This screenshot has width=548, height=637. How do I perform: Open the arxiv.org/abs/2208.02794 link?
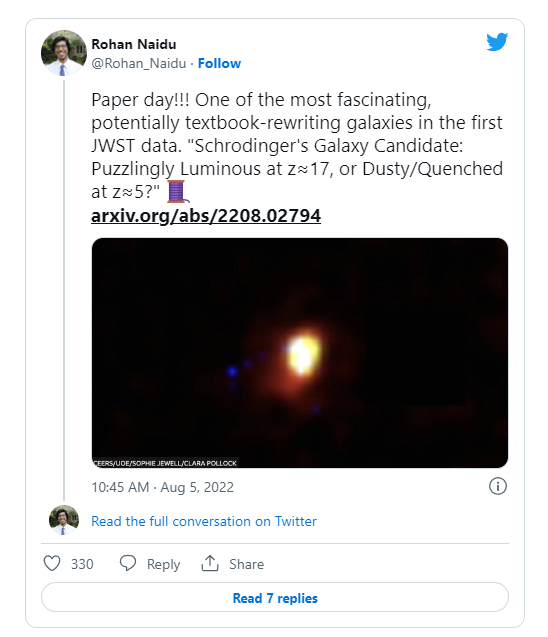pos(206,215)
